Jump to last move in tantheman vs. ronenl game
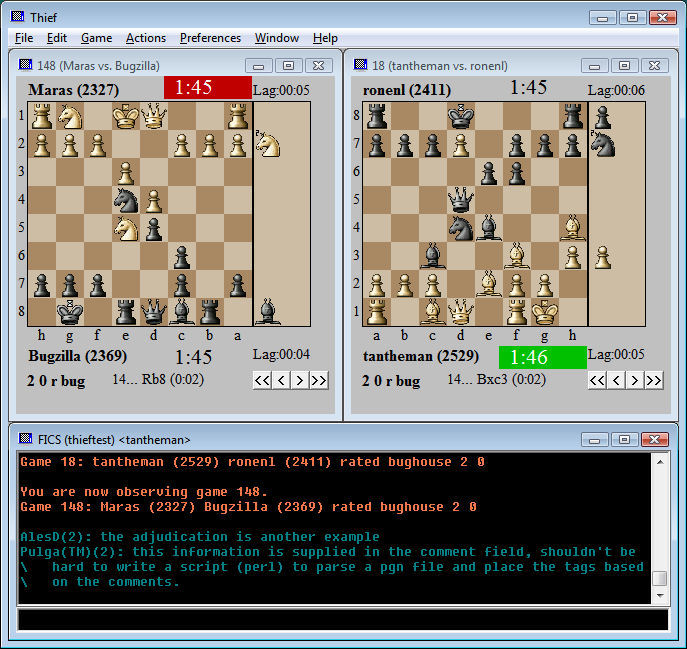The width and height of the screenshot is (687, 649). pyautogui.click(x=653, y=380)
